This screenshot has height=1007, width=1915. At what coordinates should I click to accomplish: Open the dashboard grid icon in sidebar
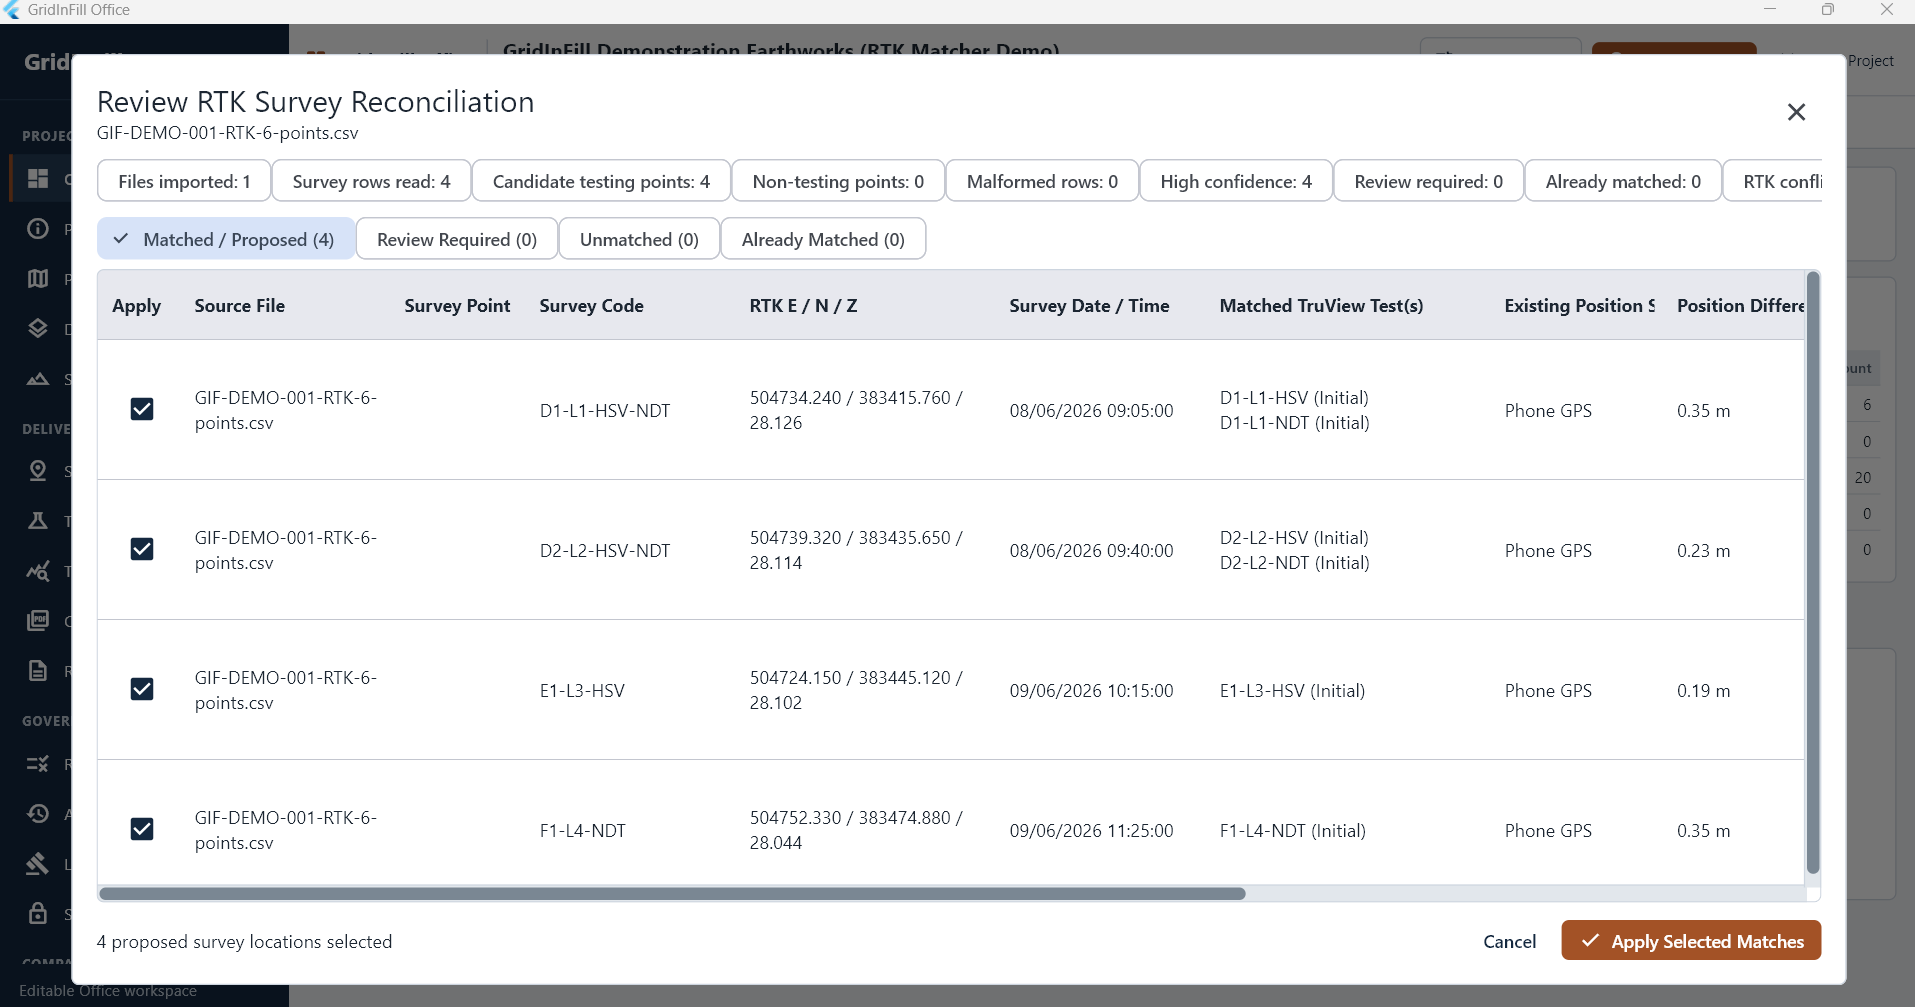pos(38,178)
